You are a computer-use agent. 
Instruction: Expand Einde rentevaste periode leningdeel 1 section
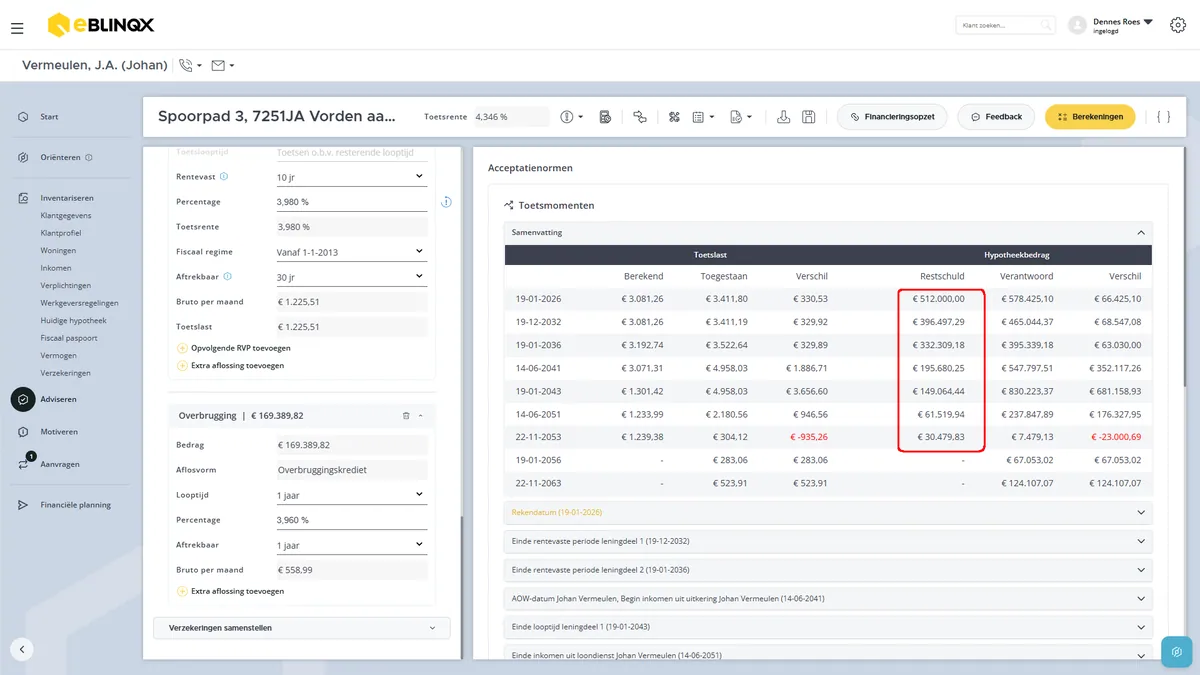click(828, 541)
